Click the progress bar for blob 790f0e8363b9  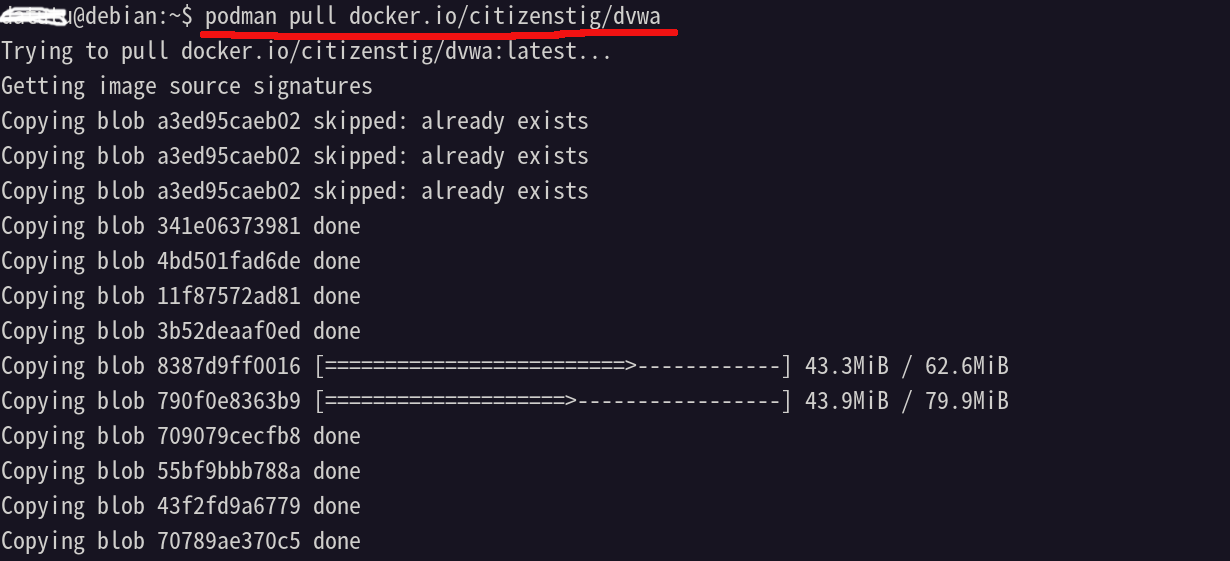point(553,401)
